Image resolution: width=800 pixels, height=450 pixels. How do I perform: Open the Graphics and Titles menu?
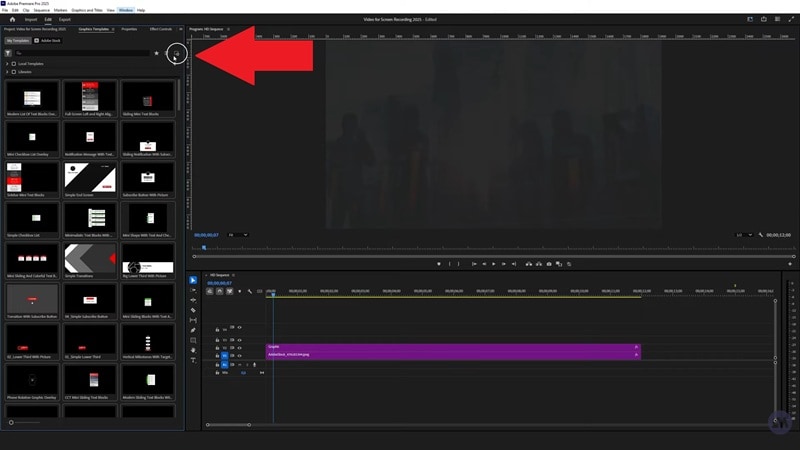click(87, 10)
